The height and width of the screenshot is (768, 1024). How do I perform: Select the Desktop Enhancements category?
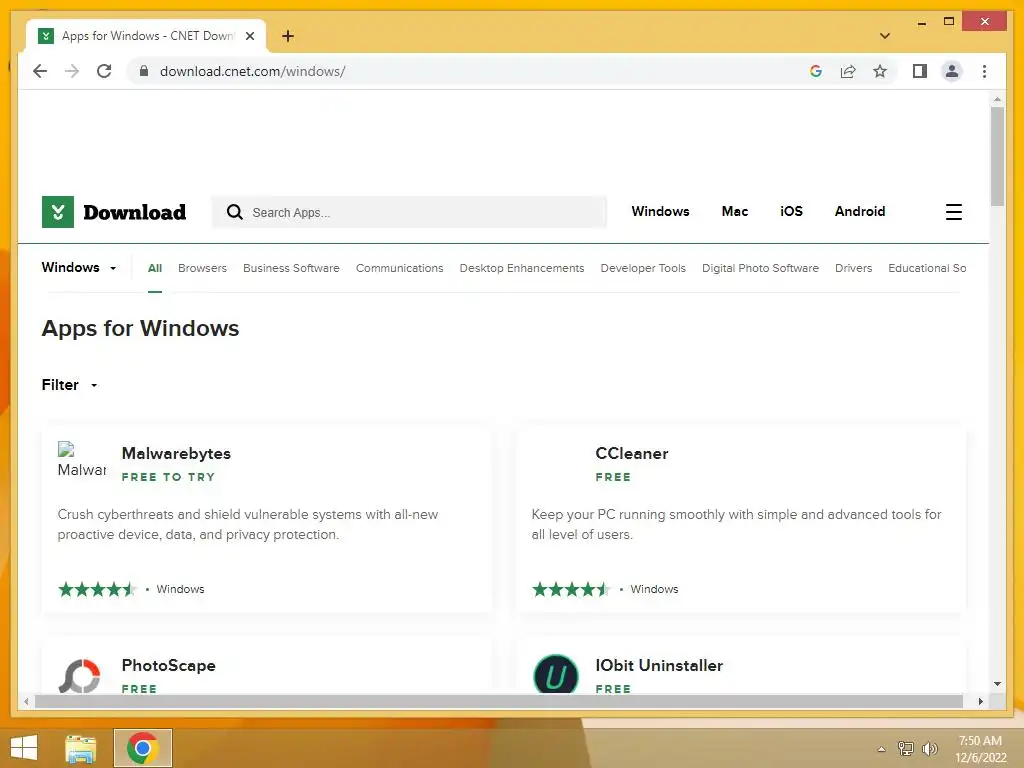[522, 268]
